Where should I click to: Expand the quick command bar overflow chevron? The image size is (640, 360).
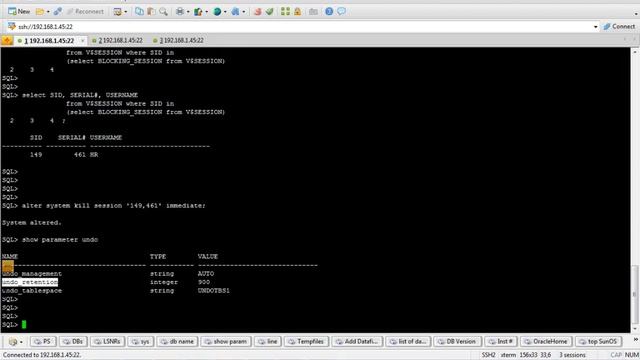coord(636,340)
